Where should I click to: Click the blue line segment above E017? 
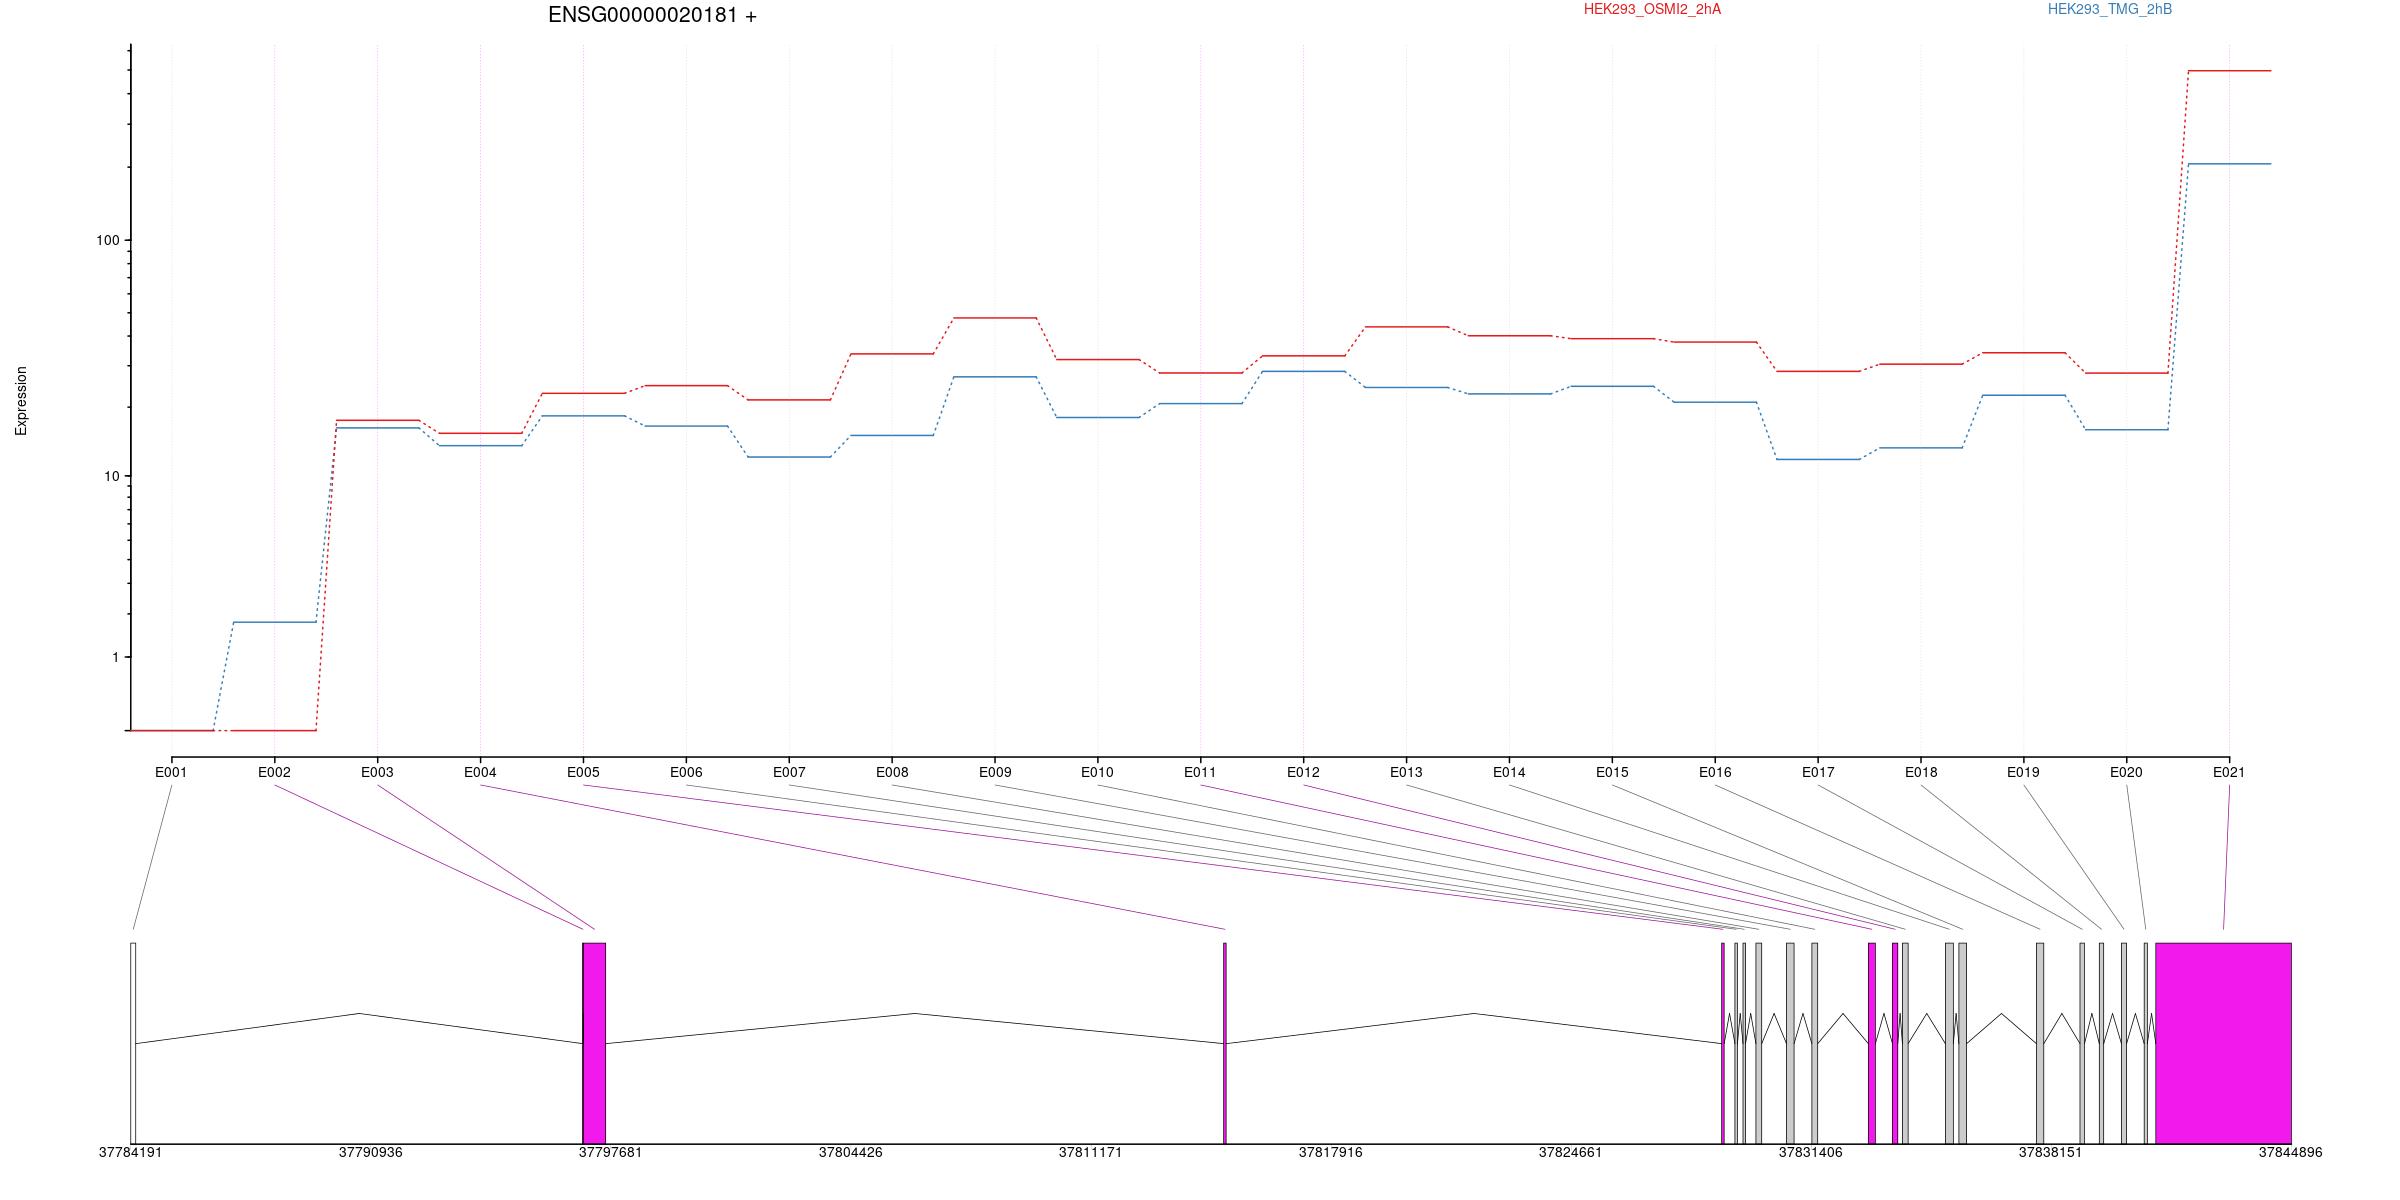1818,459
